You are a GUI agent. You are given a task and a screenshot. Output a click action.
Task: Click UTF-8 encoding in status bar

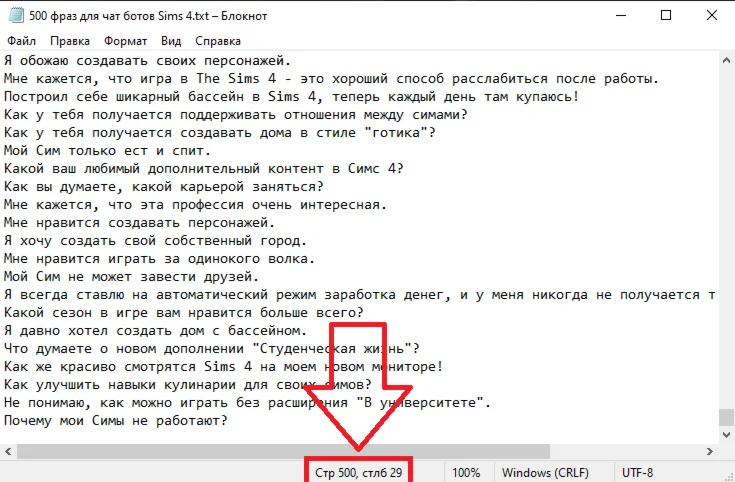pyautogui.click(x=637, y=473)
